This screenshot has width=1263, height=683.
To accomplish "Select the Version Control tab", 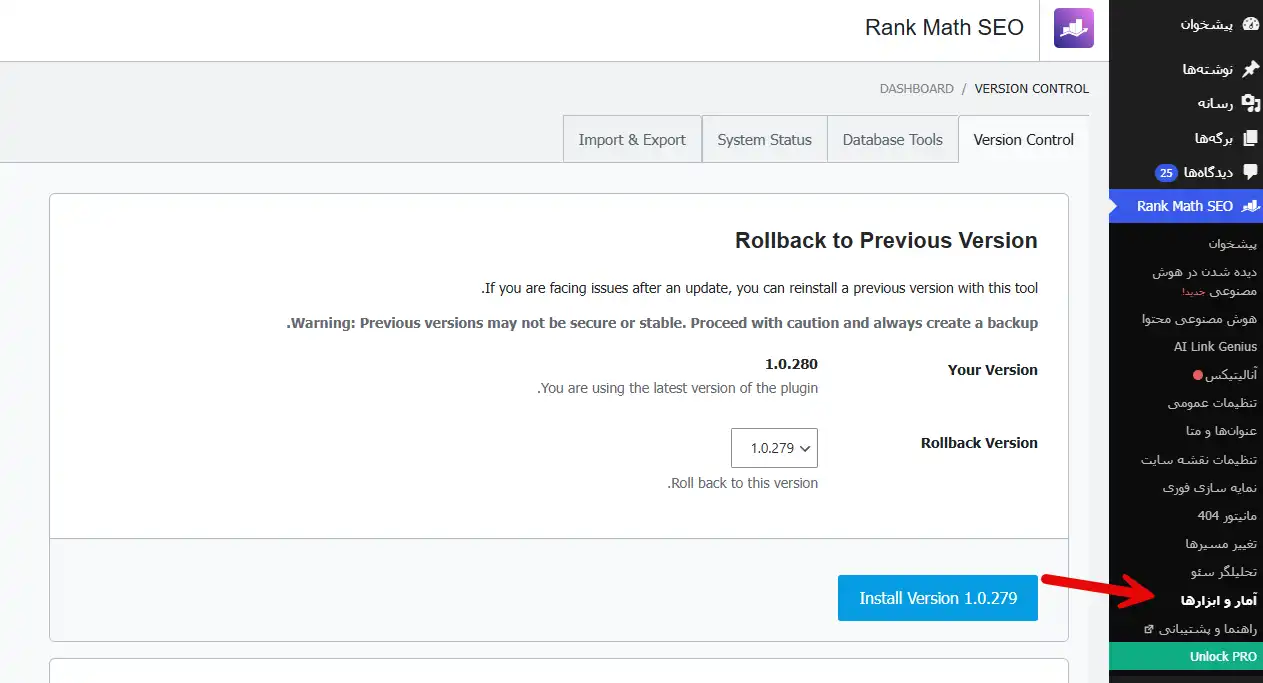I will (1023, 139).
